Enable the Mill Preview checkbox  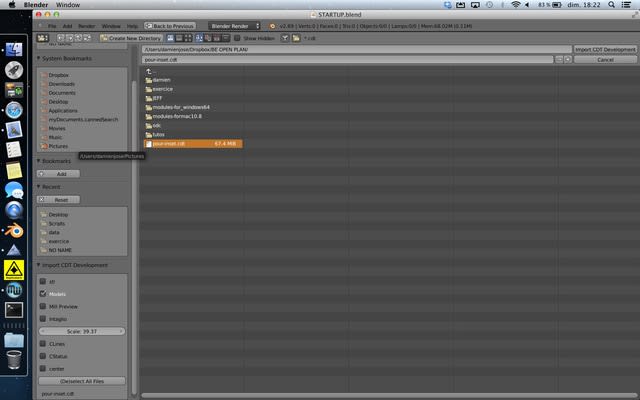(x=43, y=306)
